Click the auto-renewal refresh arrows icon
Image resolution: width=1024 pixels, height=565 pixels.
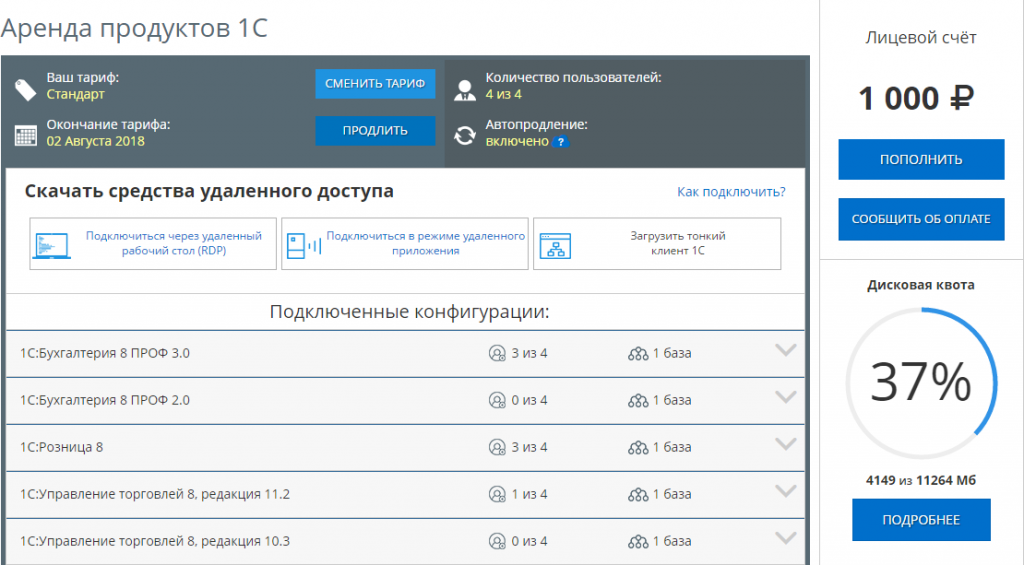[x=464, y=136]
